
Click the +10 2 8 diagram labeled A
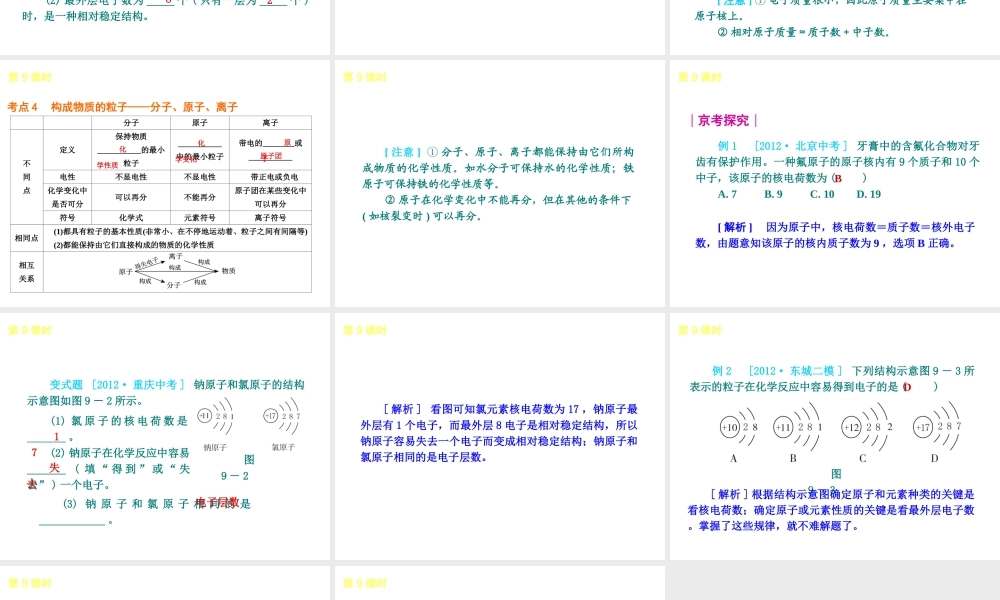click(x=739, y=427)
